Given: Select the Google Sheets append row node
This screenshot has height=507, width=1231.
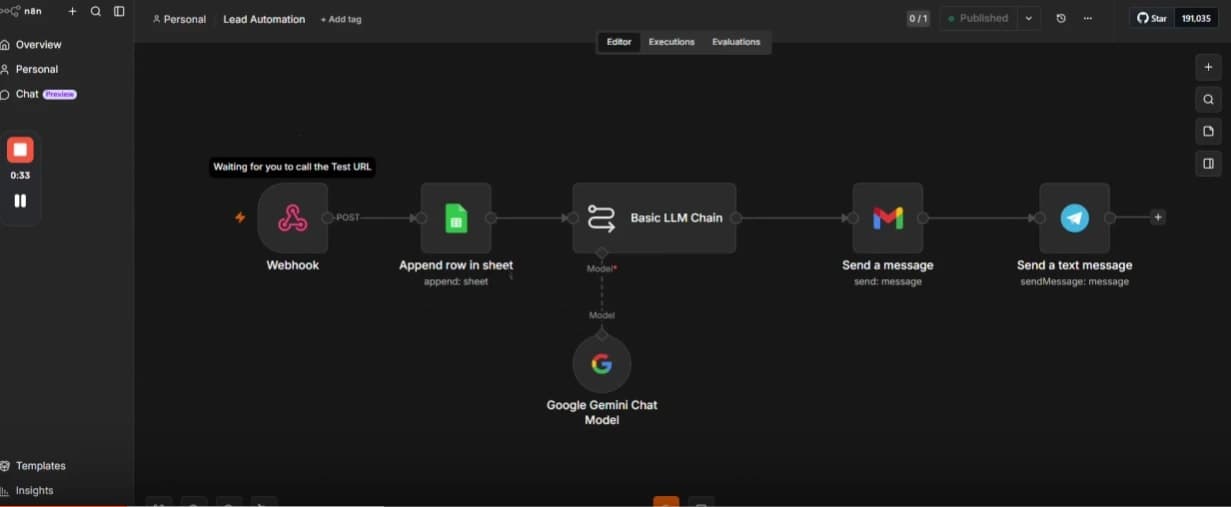Looking at the screenshot, I should point(456,217).
